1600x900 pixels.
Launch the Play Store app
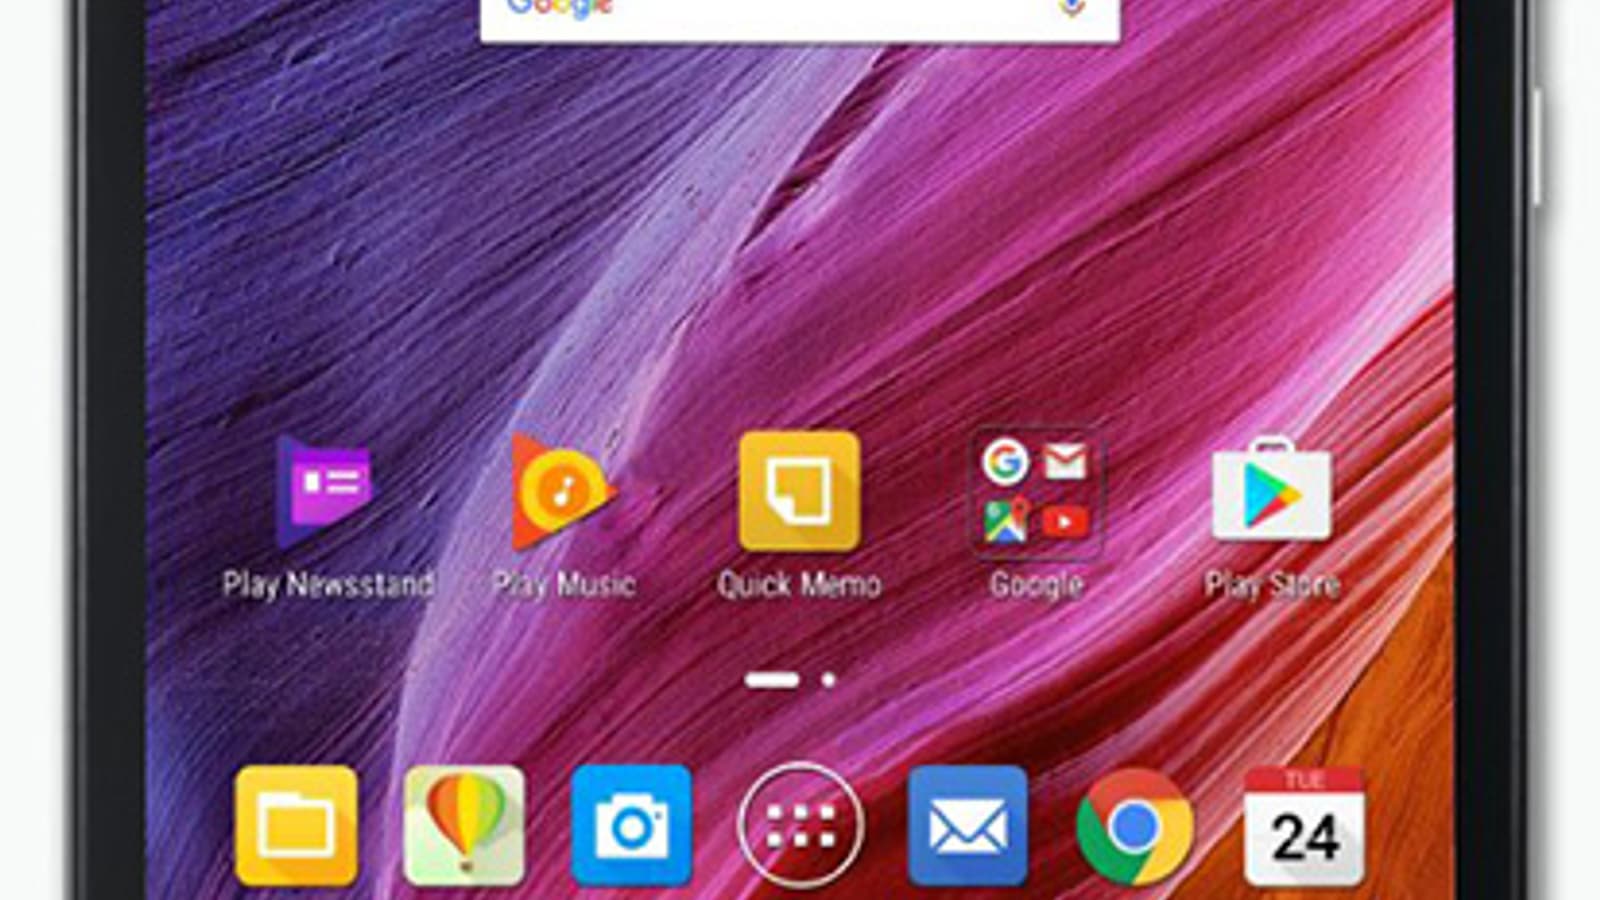[x=1271, y=490]
